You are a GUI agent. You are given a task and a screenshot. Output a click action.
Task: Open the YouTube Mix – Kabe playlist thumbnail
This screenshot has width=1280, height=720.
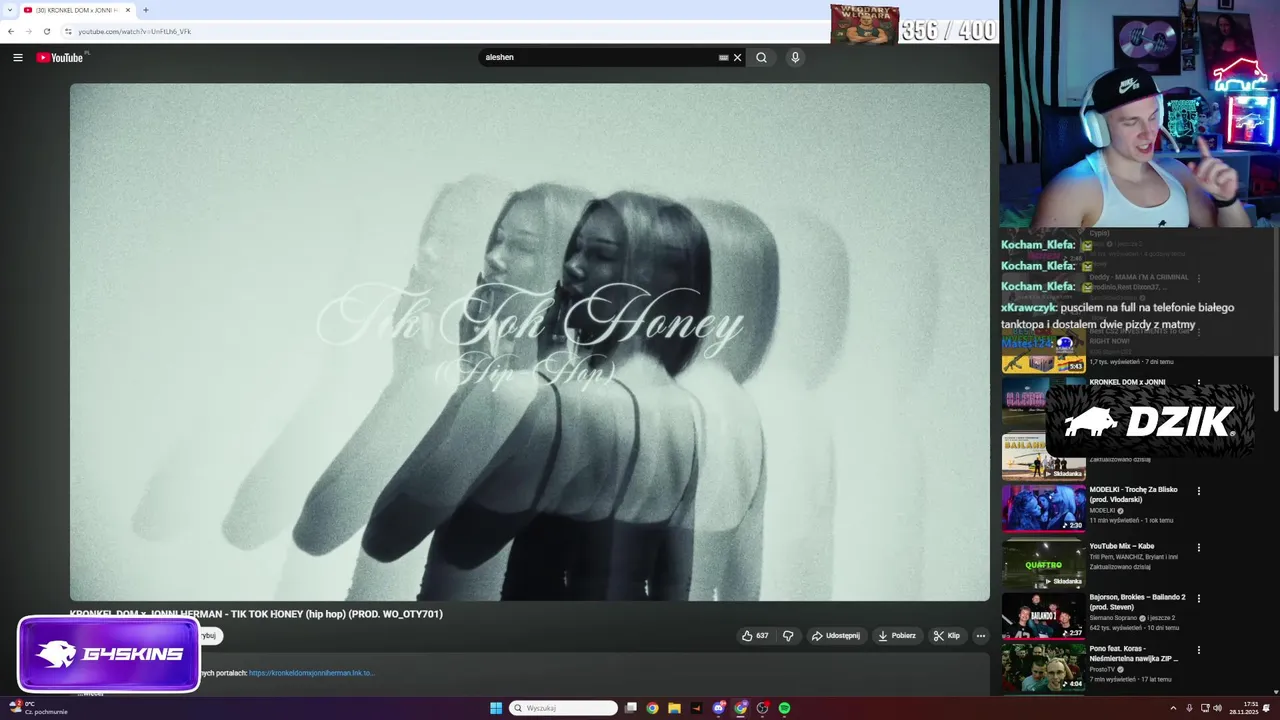point(1043,565)
